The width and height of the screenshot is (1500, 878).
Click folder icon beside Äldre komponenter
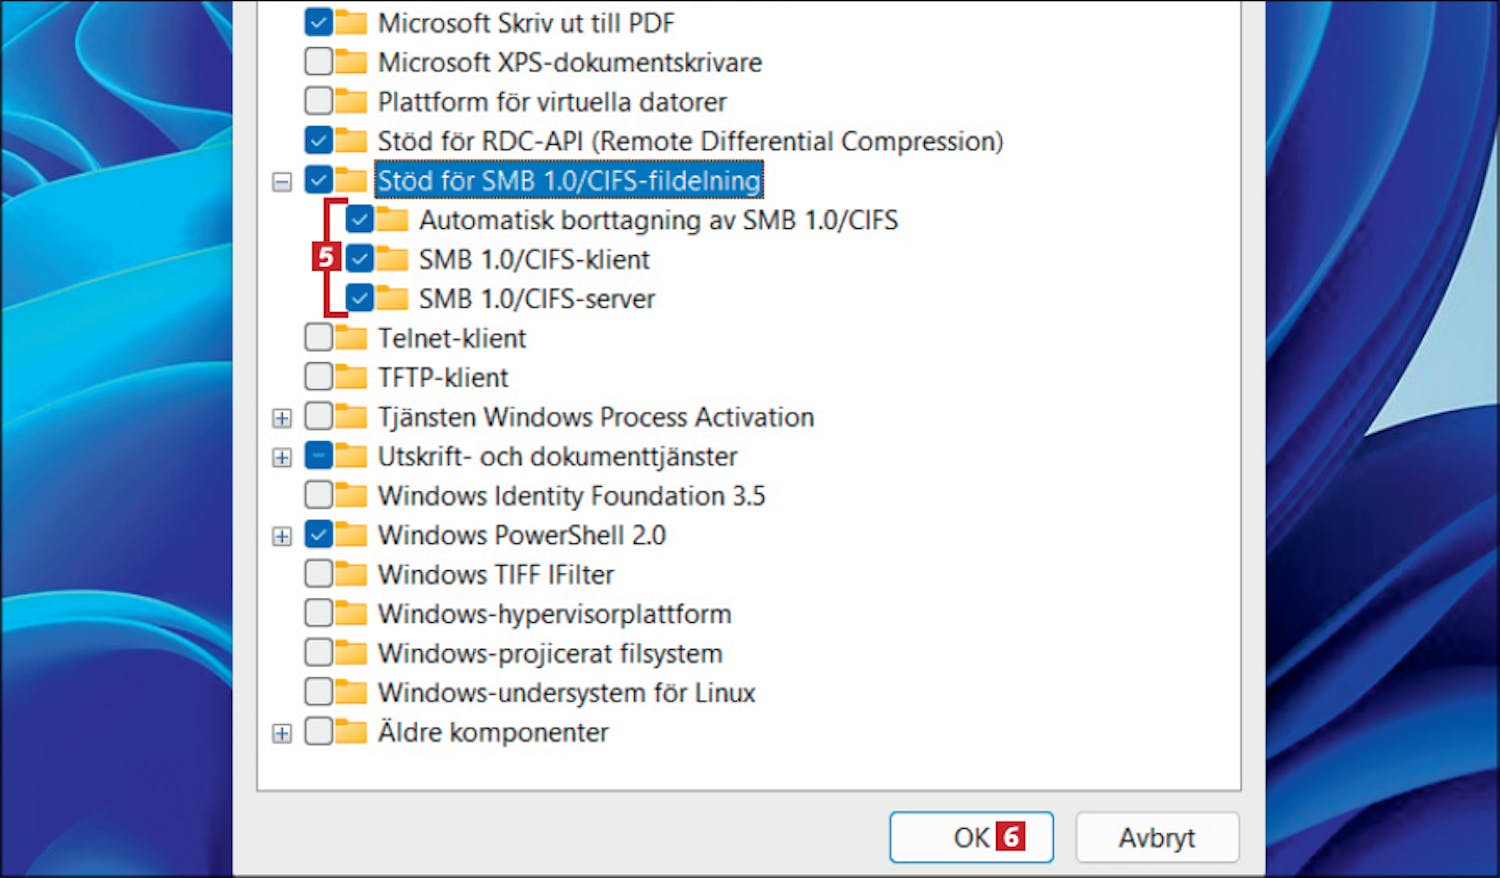click(351, 732)
